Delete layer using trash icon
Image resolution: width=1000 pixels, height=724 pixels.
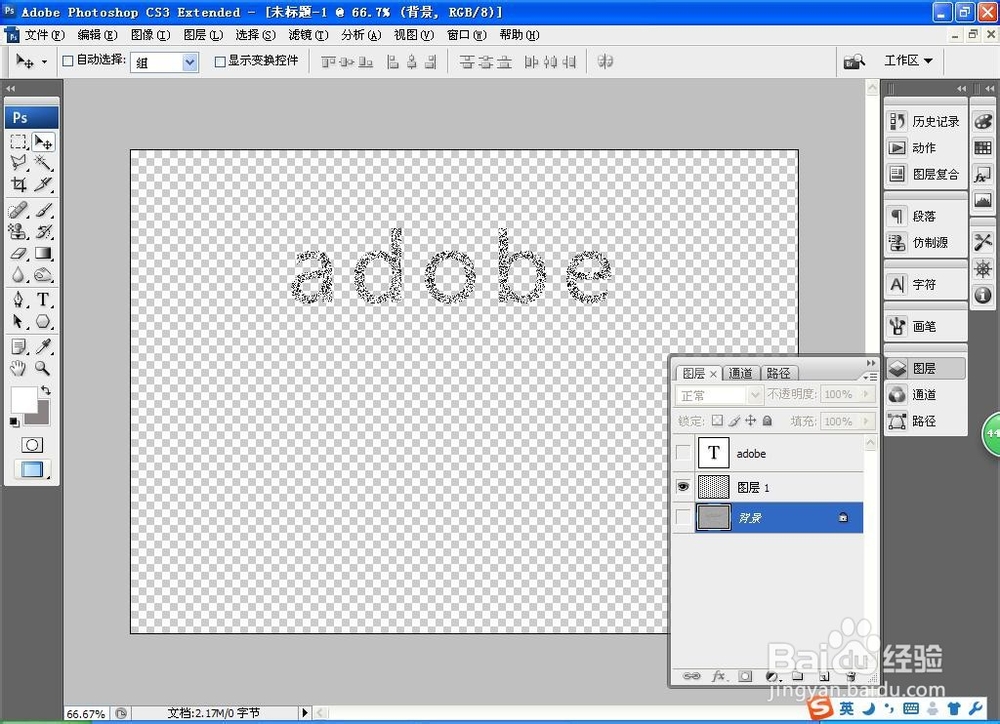point(850,676)
